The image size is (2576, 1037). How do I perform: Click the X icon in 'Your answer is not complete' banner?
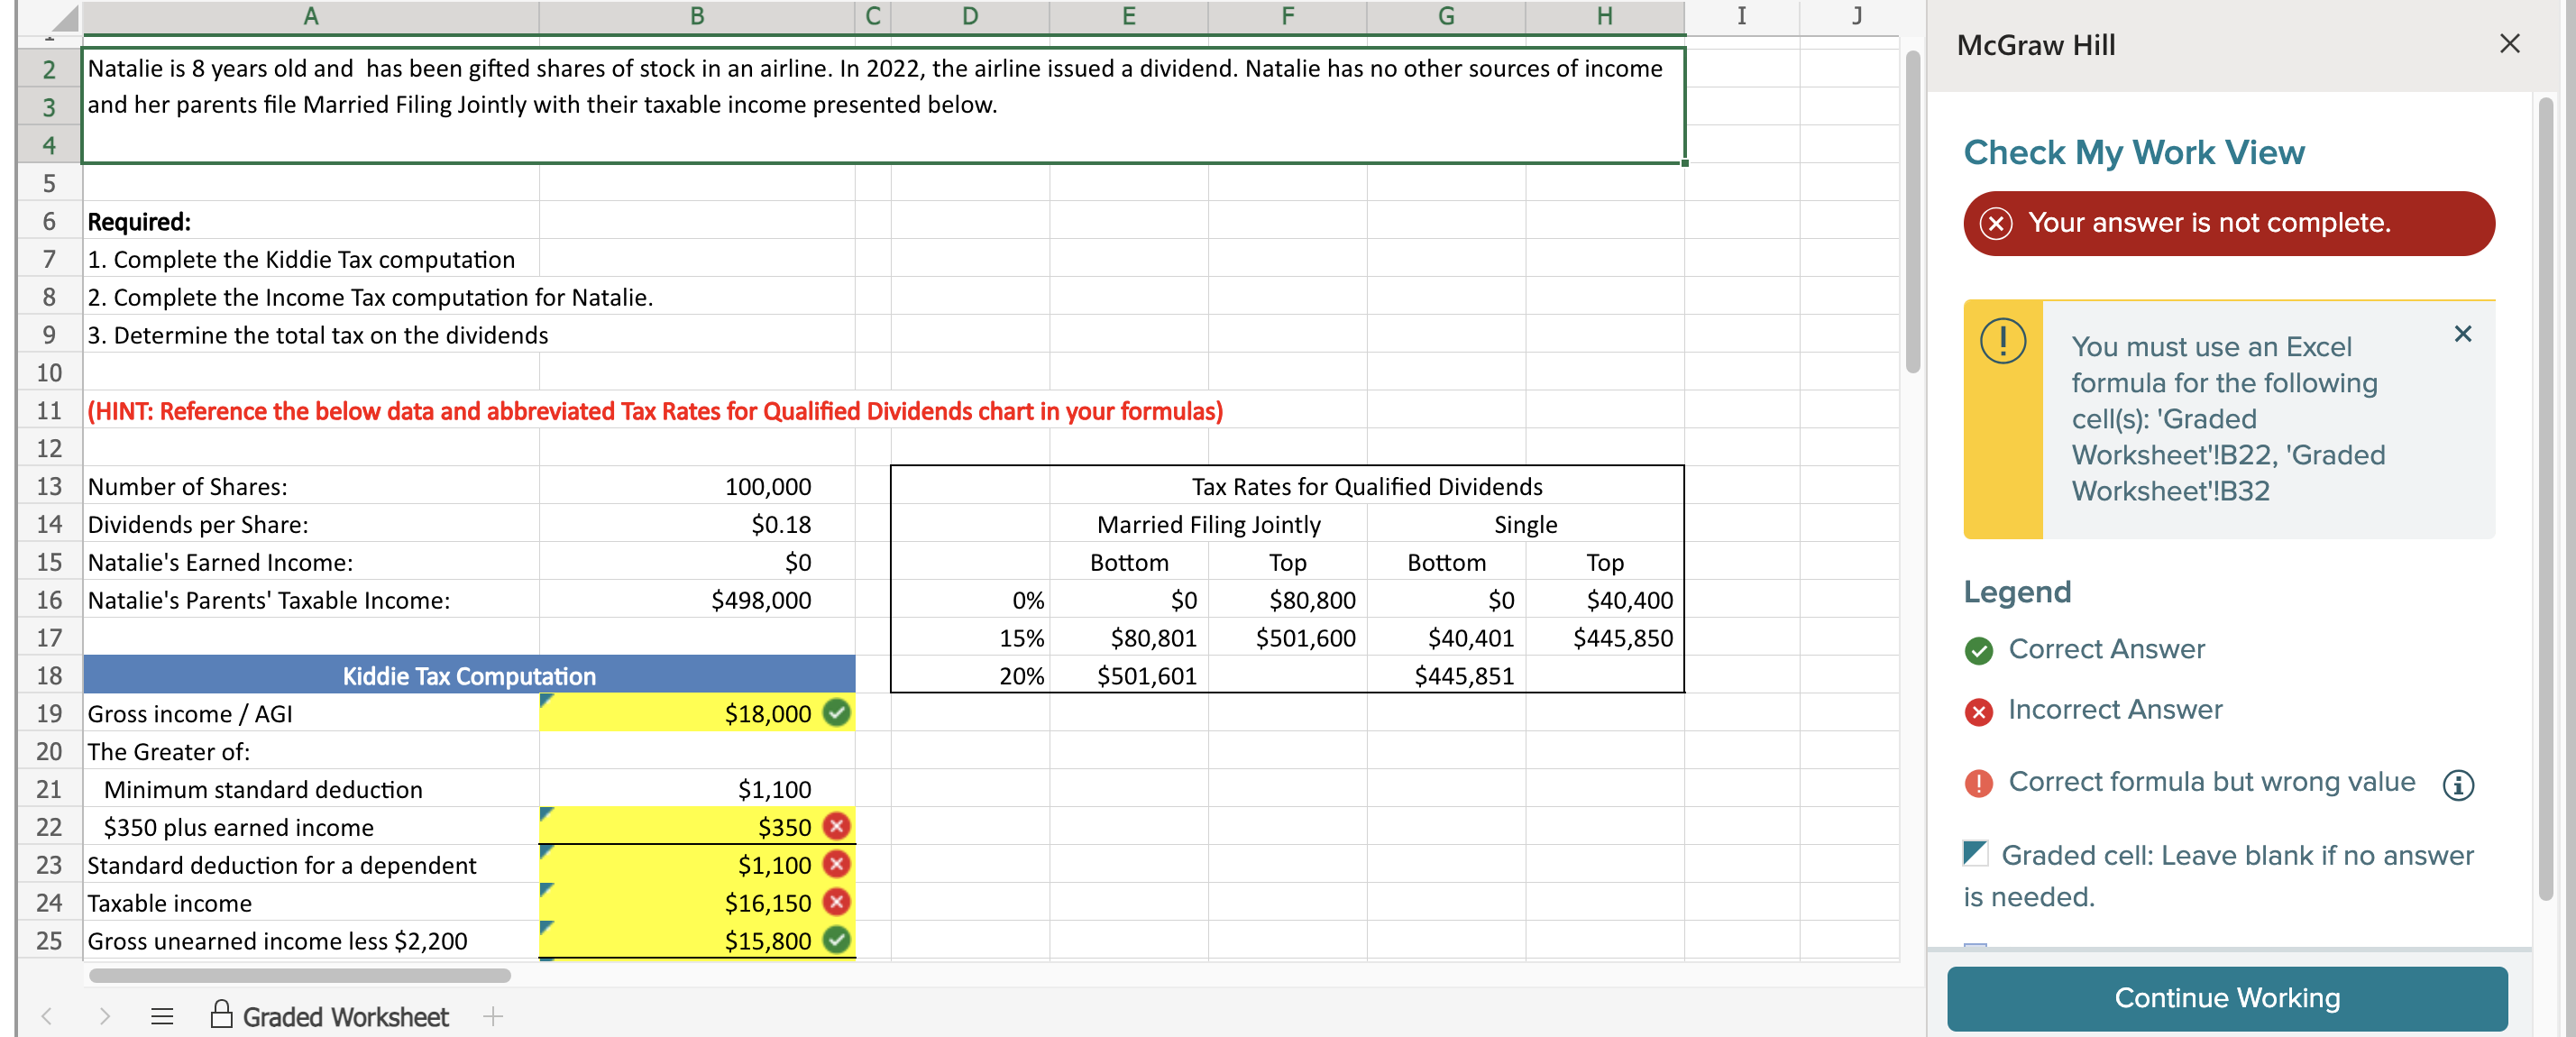[1997, 223]
